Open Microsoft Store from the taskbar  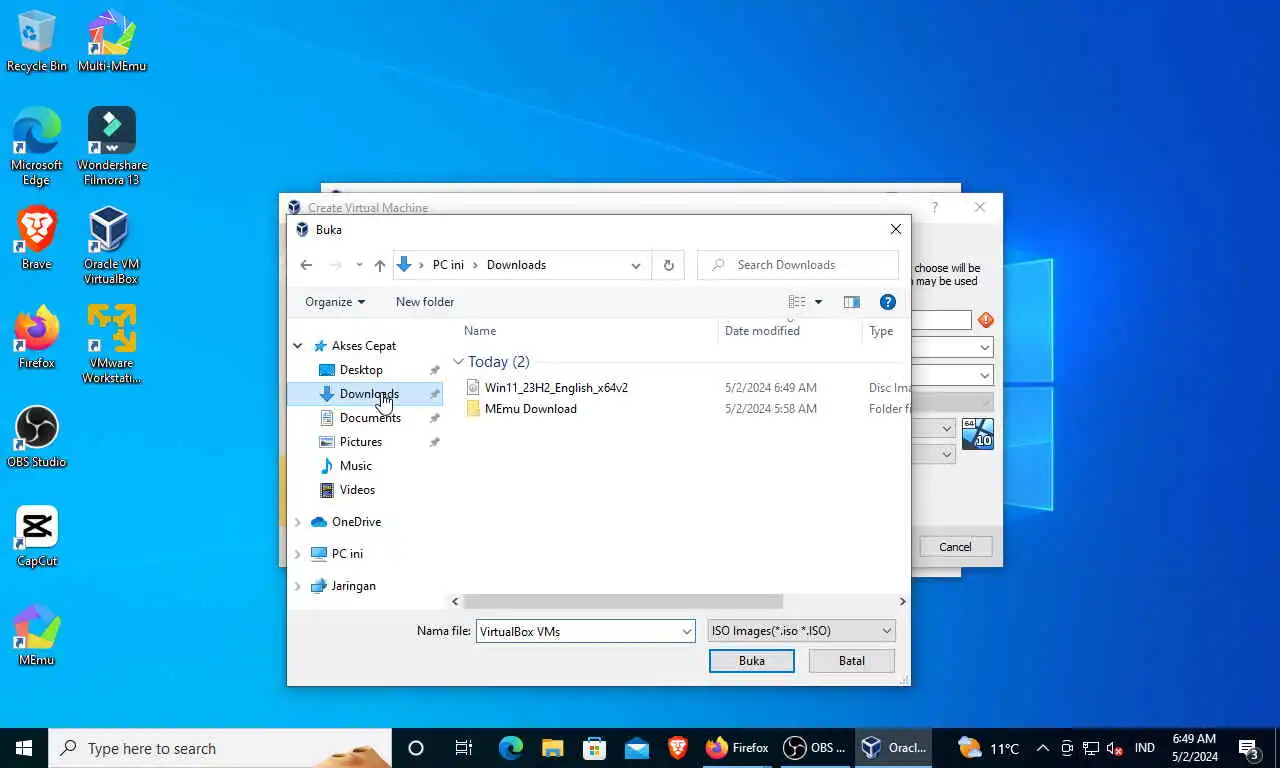595,748
